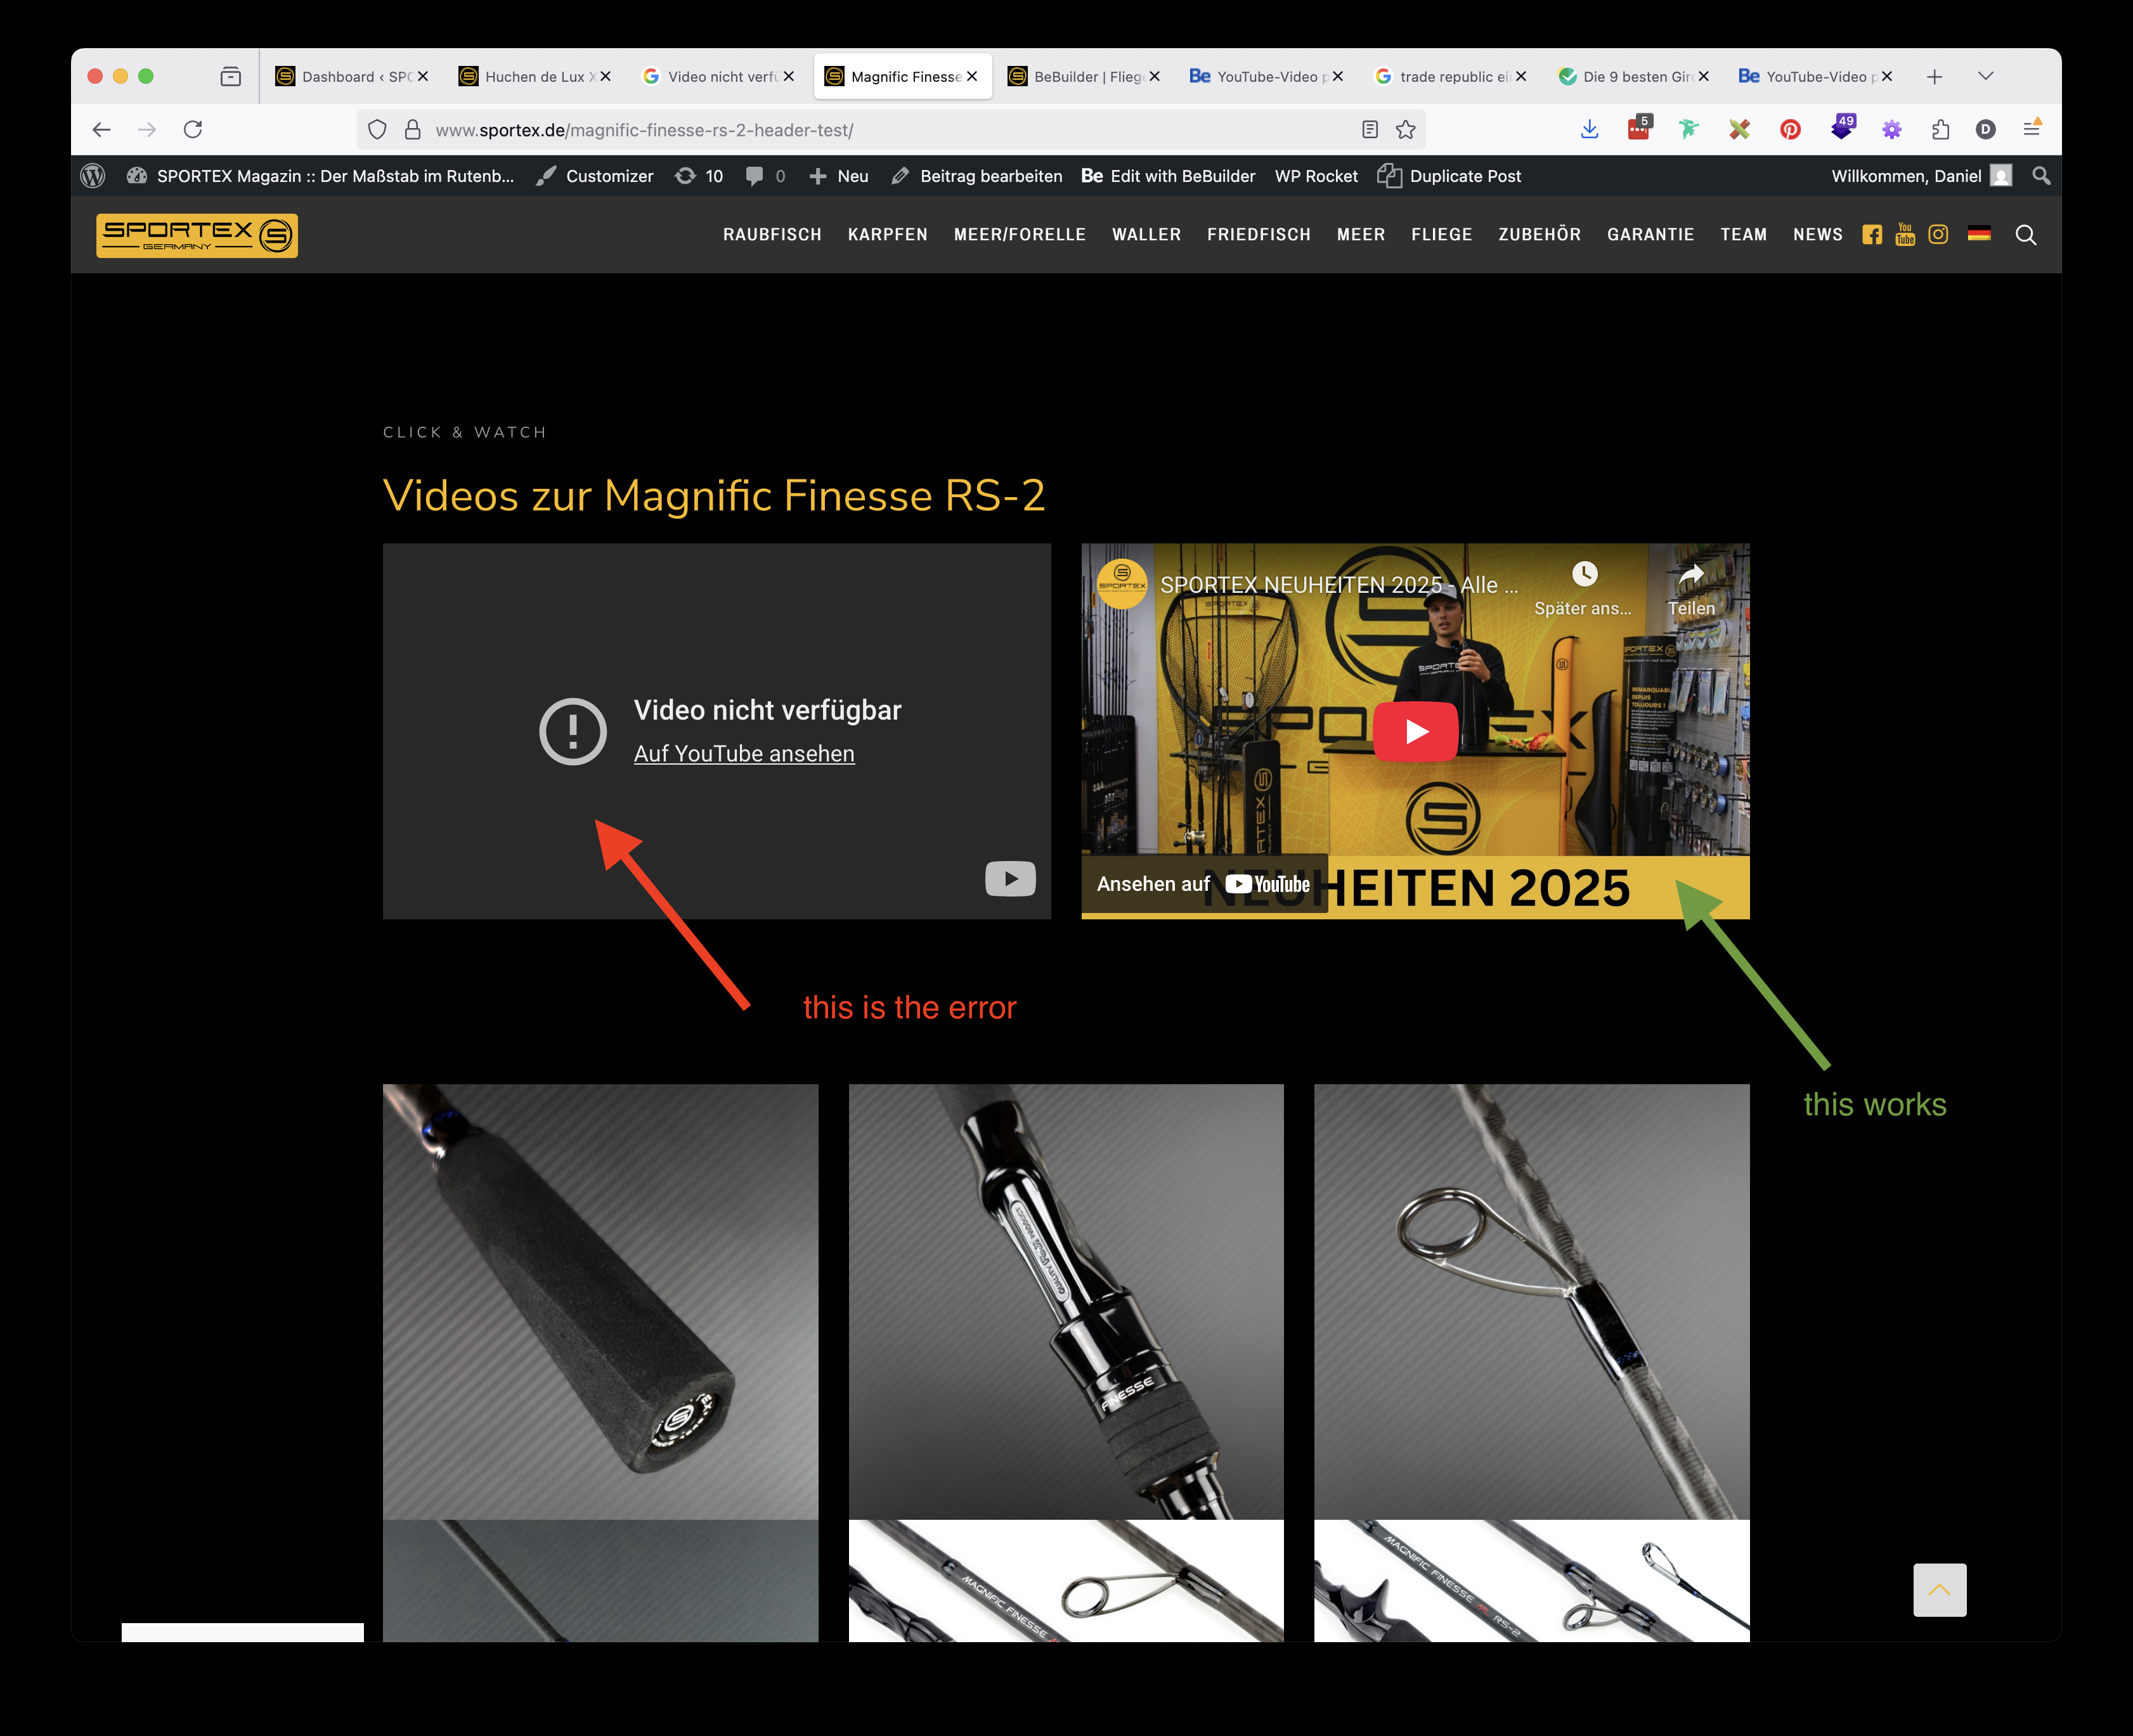Visit Sportex Instagram icon
Image resolution: width=2133 pixels, height=1736 pixels.
[1938, 234]
